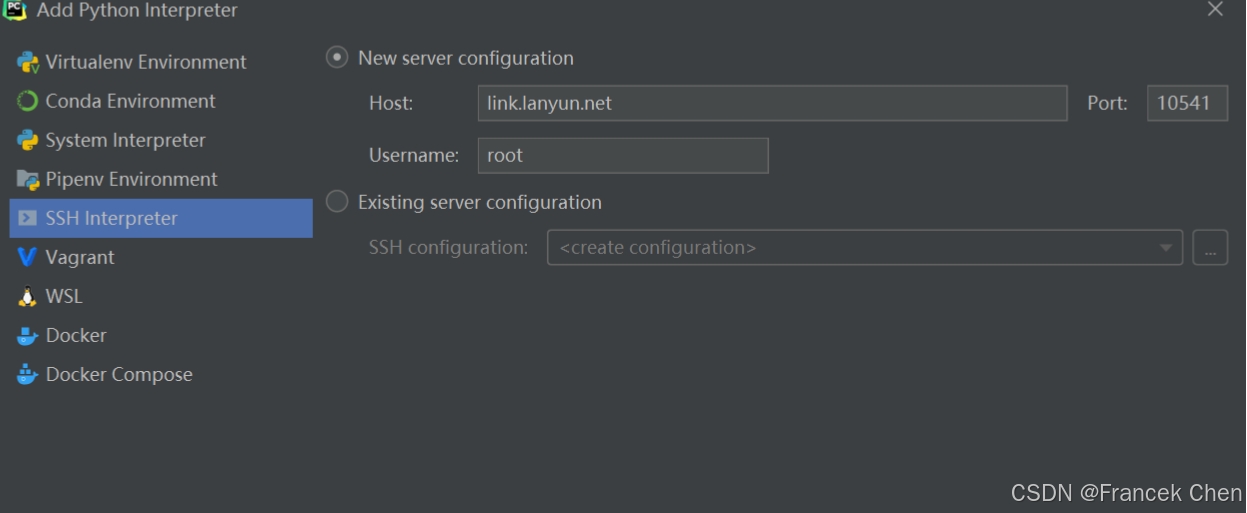Click the SSH configuration: label
Screen dimensions: 1247x513
click(449, 247)
